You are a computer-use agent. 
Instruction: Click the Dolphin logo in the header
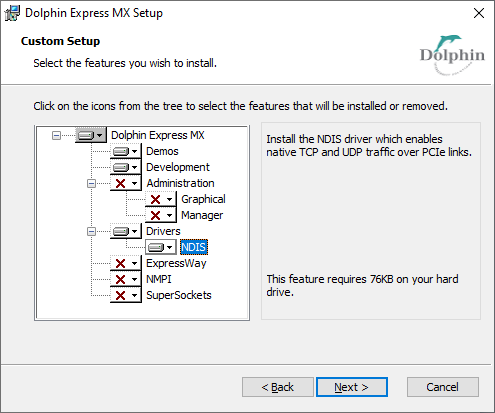click(x=452, y=55)
